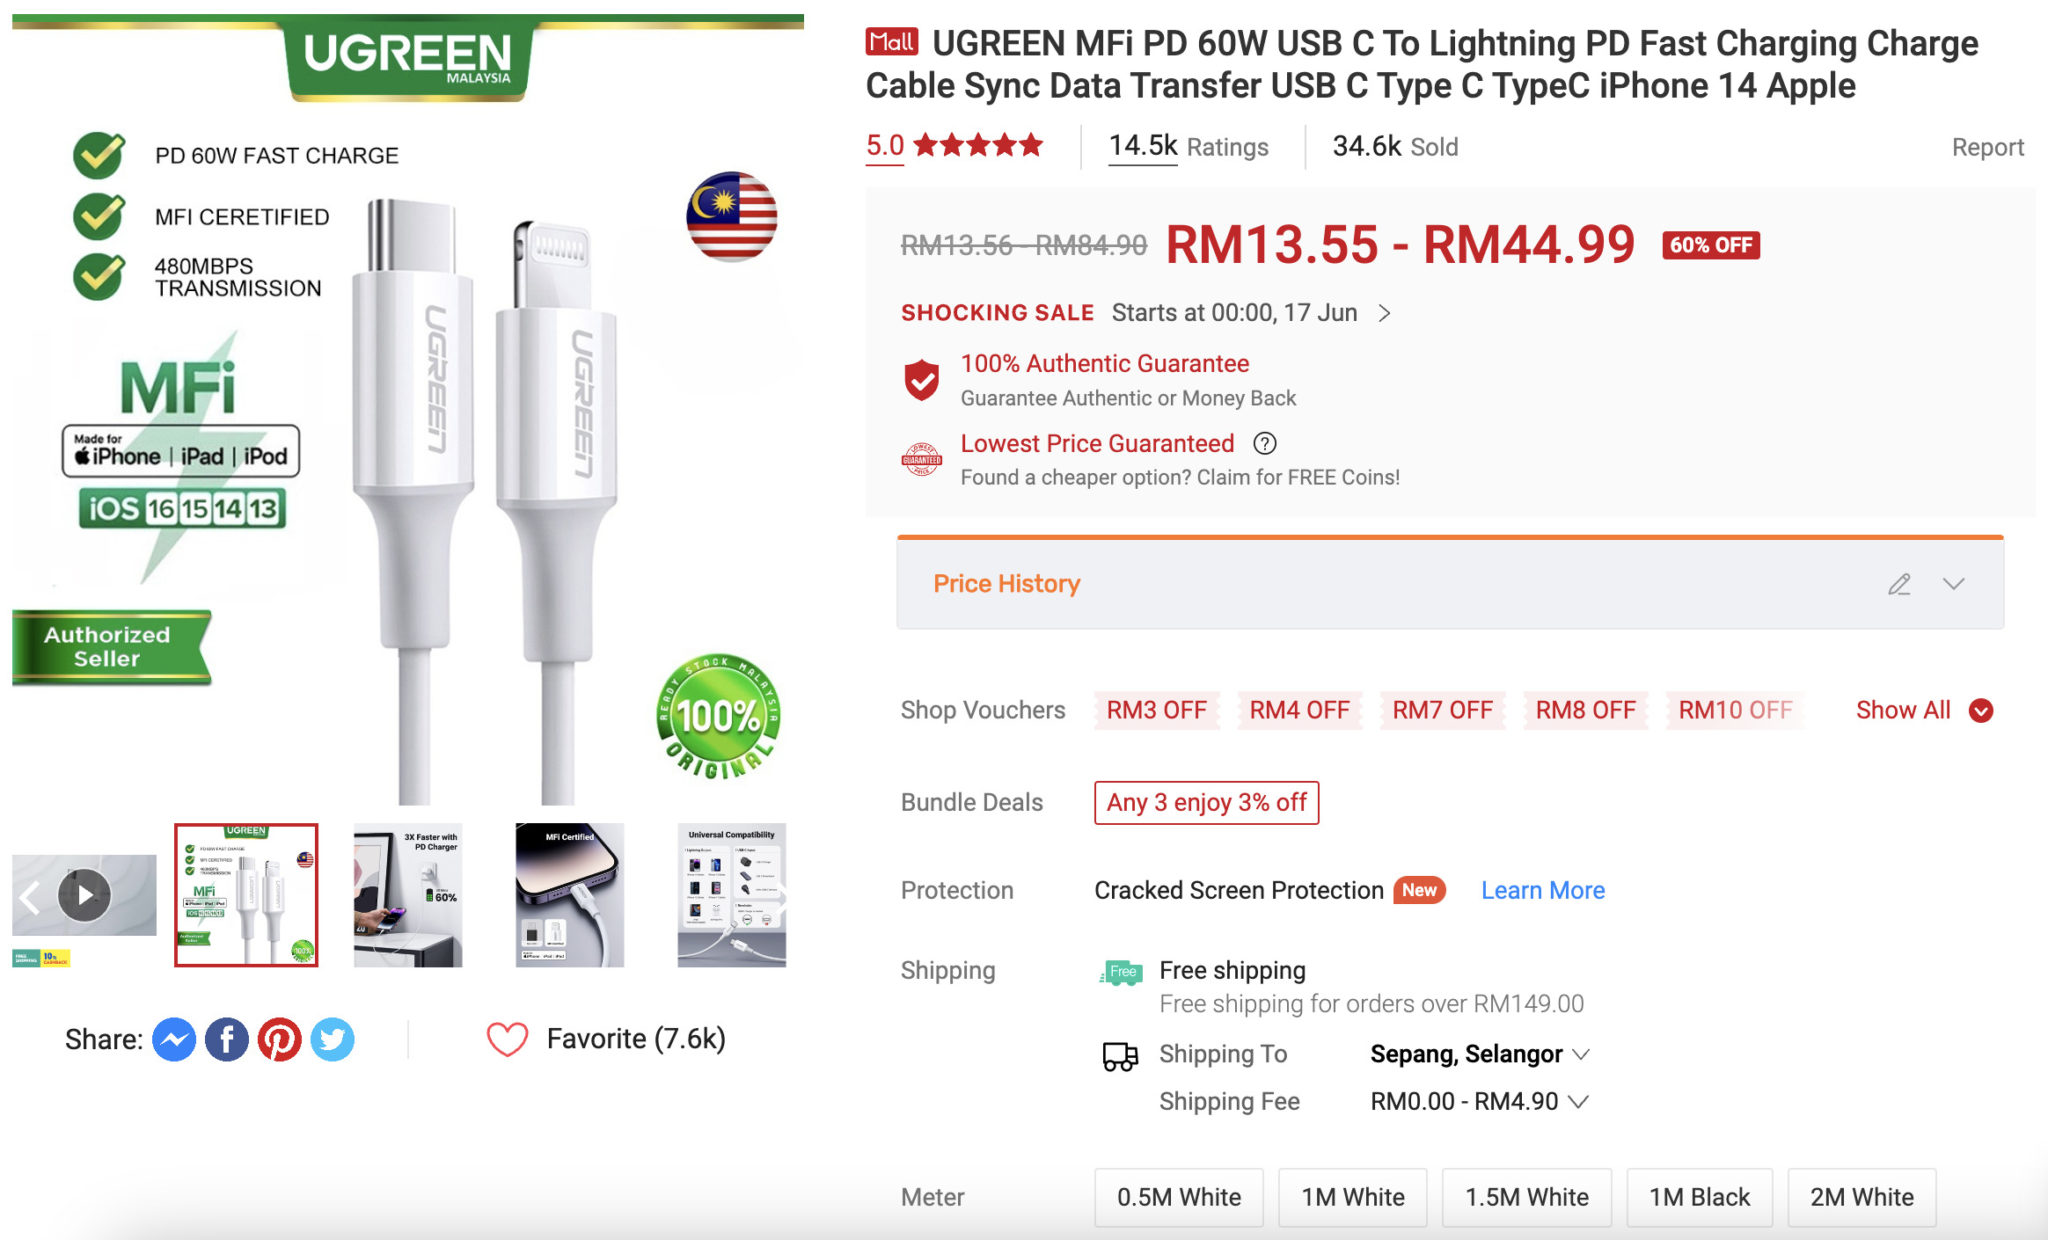Expand the Shipping Fee RM0.00 - RM4.90 dropdown
Viewport: 2048px width, 1240px height.
pos(1479,1101)
